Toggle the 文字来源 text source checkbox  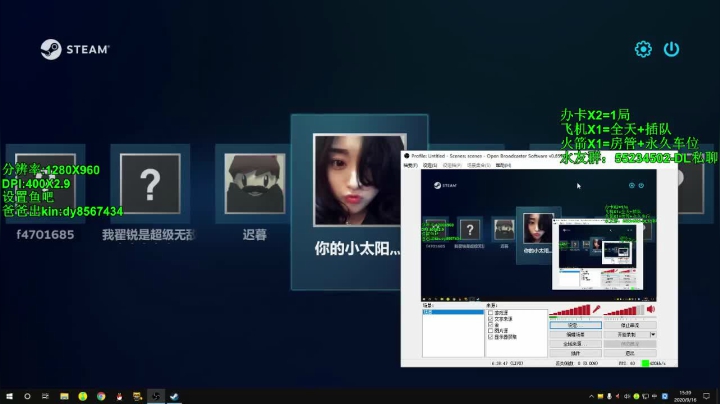490,319
